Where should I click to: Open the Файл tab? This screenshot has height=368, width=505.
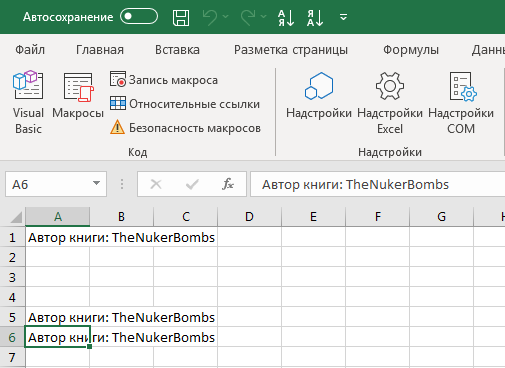(x=30, y=50)
